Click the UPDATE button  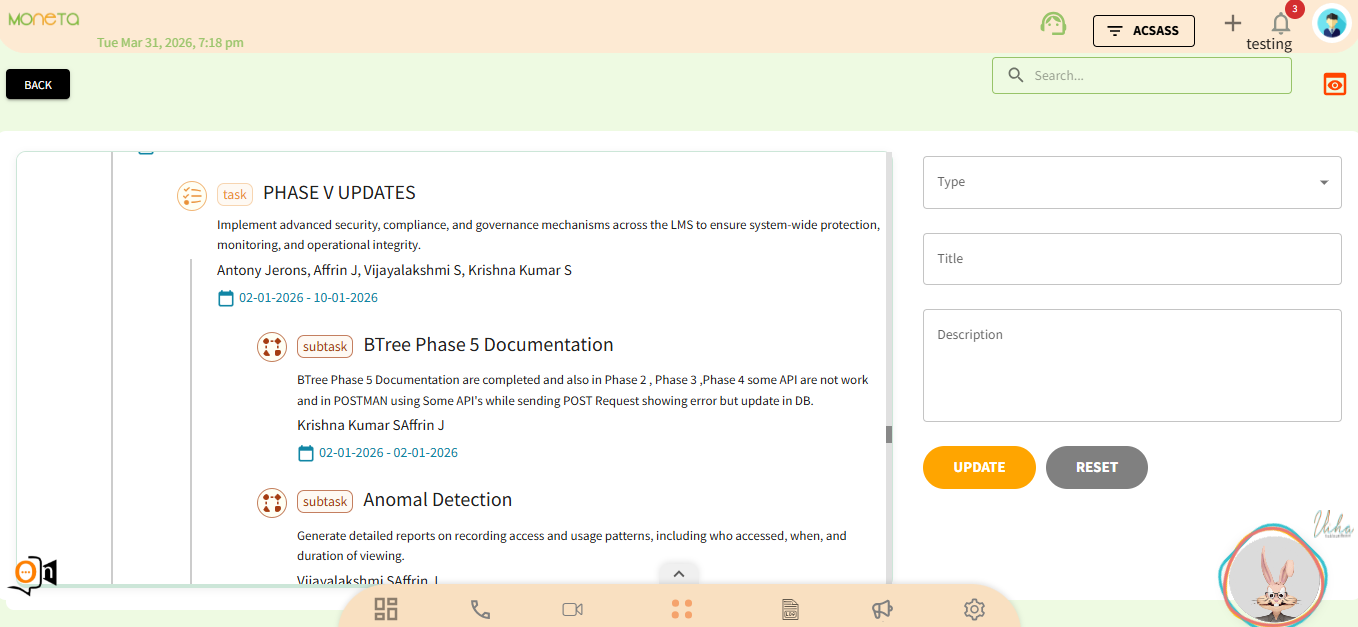tap(978, 467)
